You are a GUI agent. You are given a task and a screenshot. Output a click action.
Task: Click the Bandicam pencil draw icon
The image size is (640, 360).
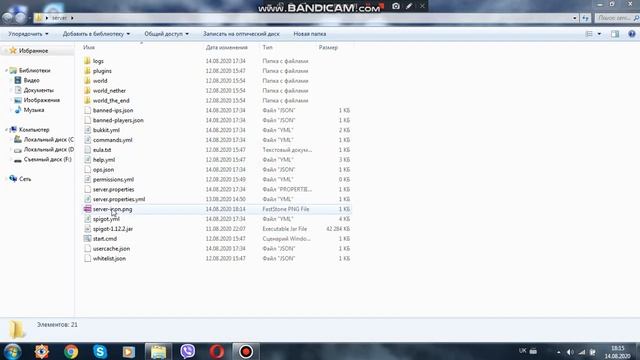(409, 6)
